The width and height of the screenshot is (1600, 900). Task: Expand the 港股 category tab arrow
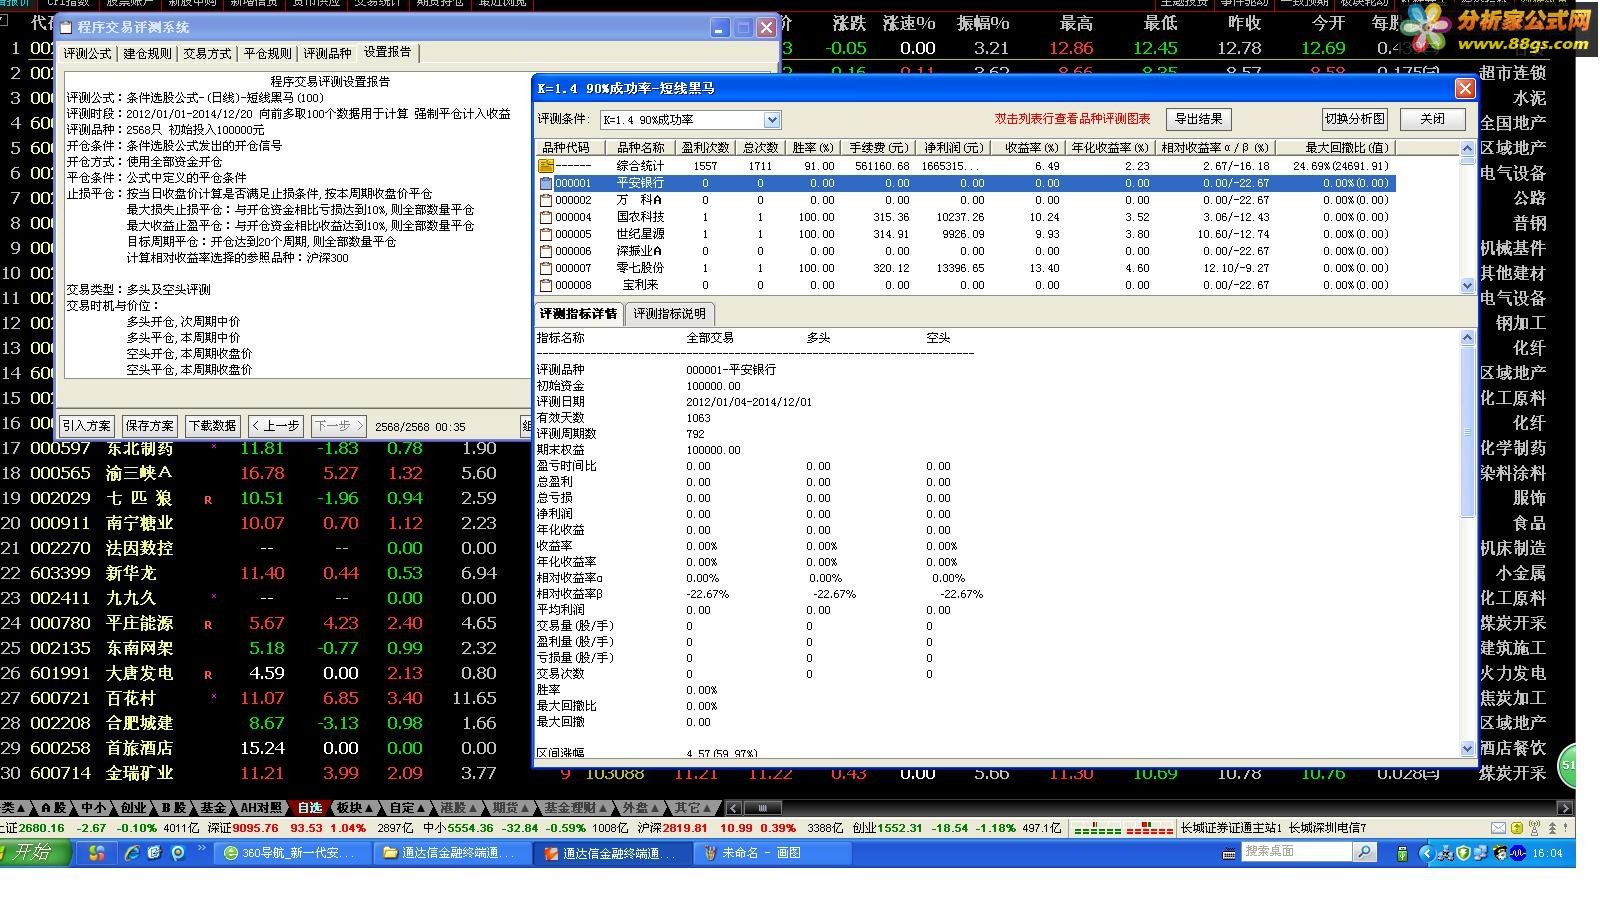click(x=474, y=808)
